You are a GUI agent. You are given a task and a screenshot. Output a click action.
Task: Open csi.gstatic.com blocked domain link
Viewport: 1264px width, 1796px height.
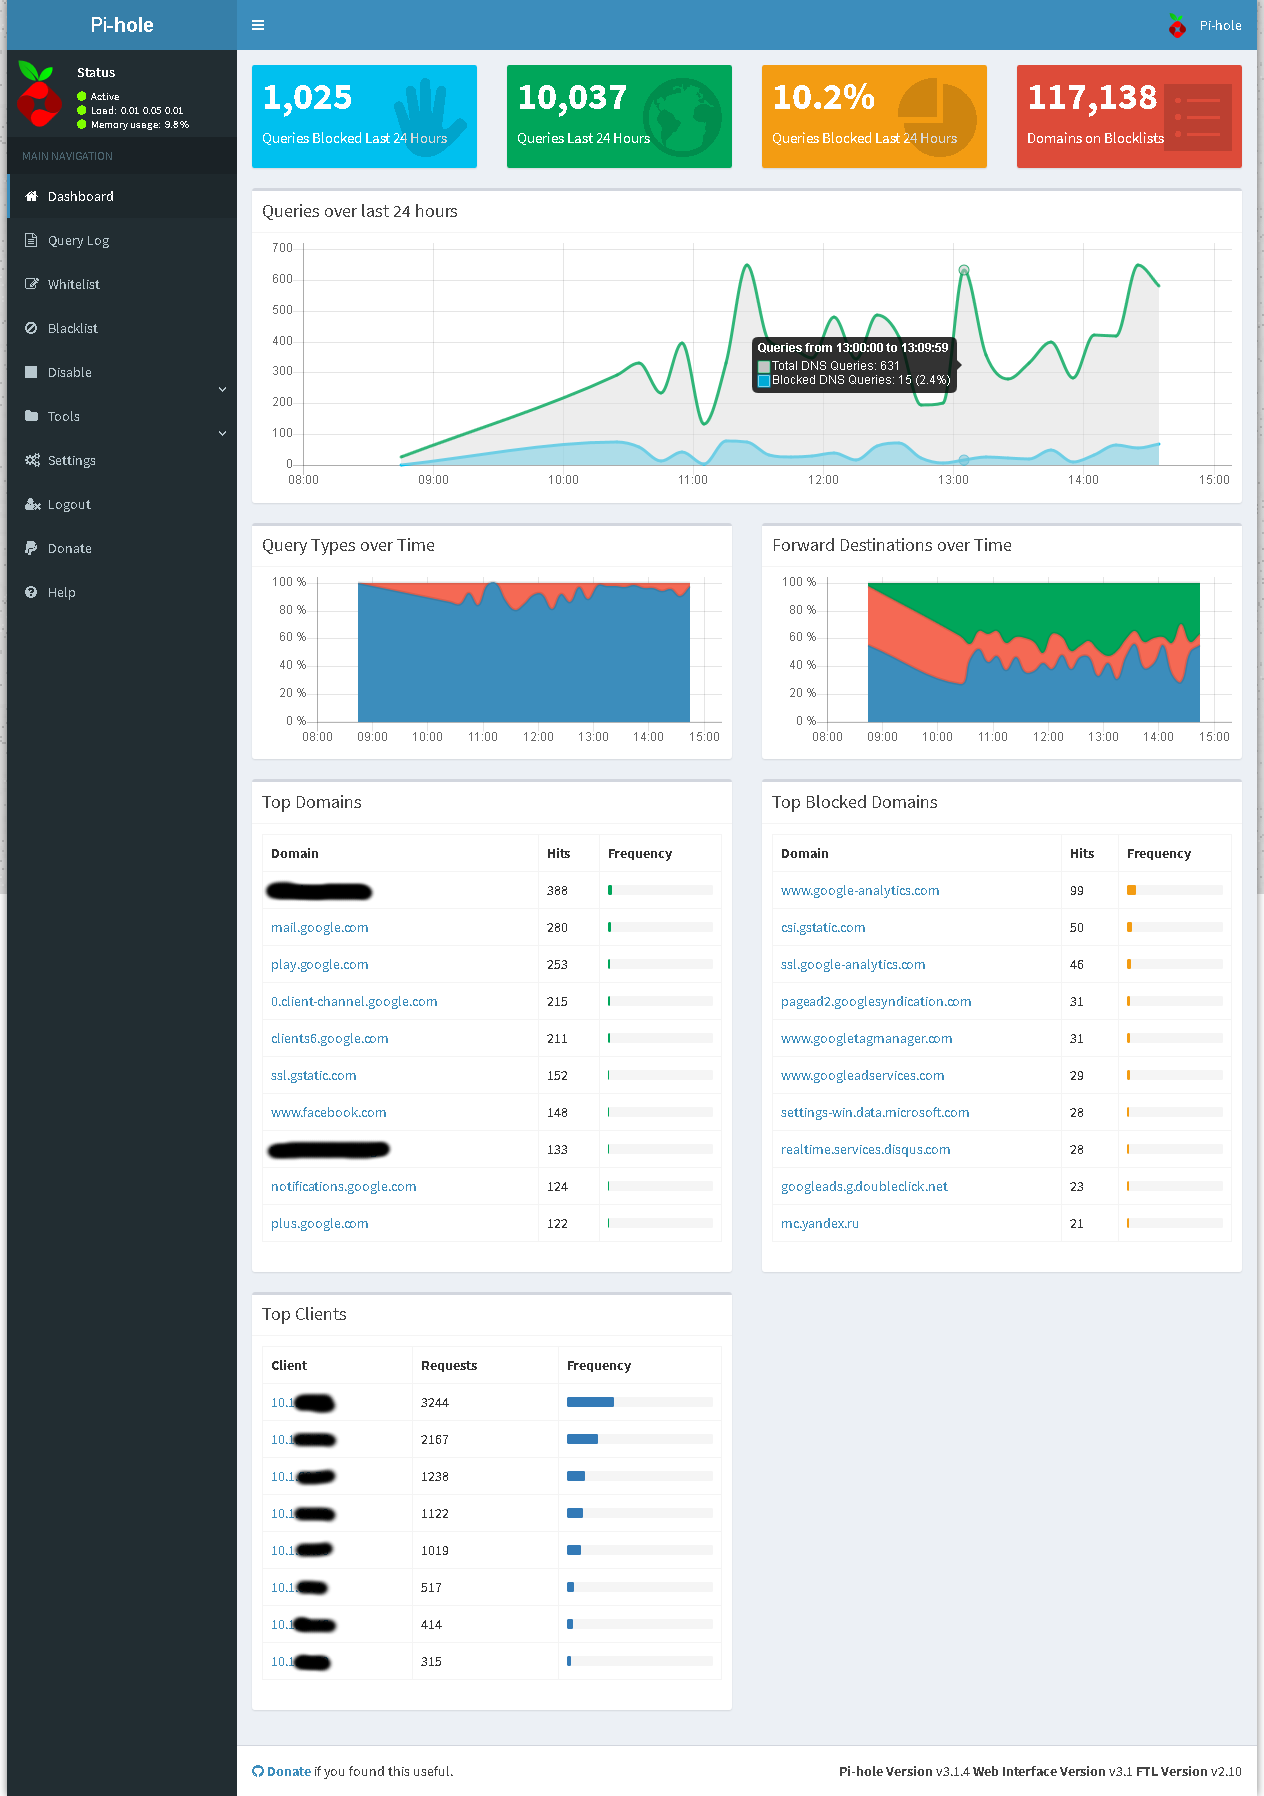[823, 927]
